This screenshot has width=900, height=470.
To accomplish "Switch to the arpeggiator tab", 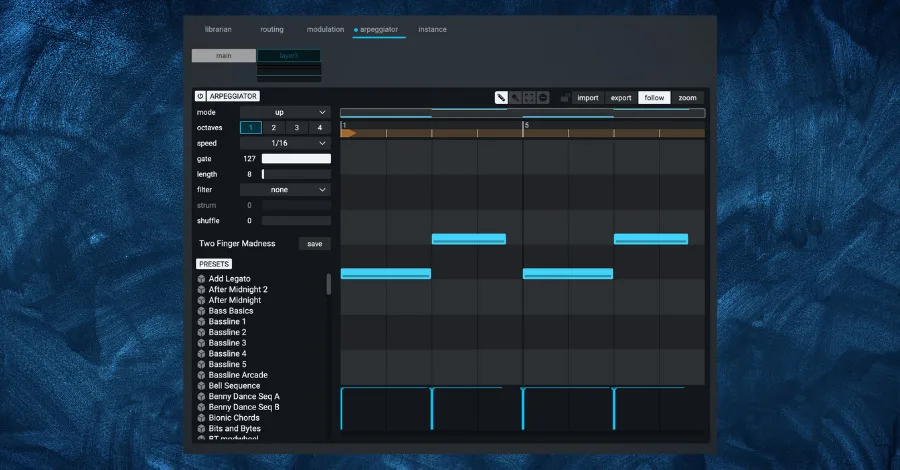I will (x=379, y=29).
